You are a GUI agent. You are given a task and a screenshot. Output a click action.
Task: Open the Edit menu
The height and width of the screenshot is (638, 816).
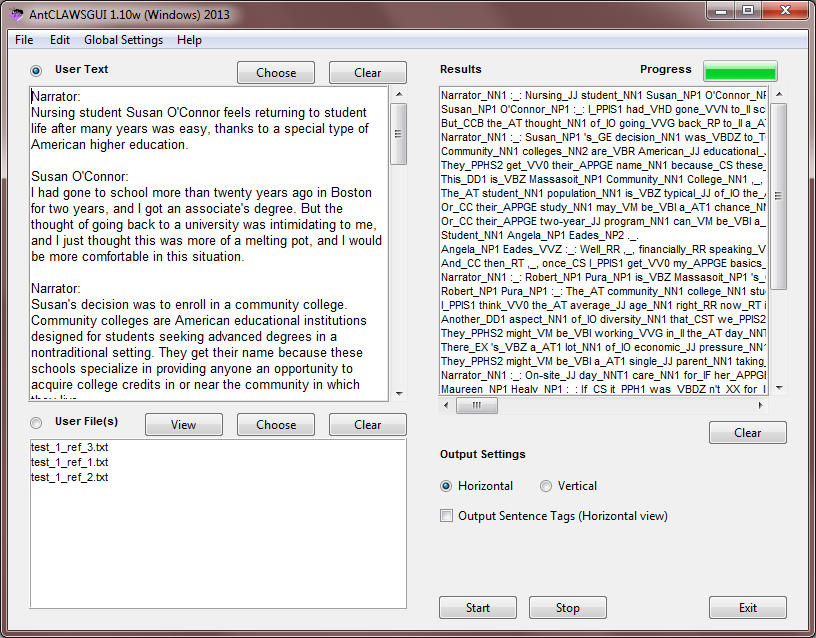tap(60, 40)
